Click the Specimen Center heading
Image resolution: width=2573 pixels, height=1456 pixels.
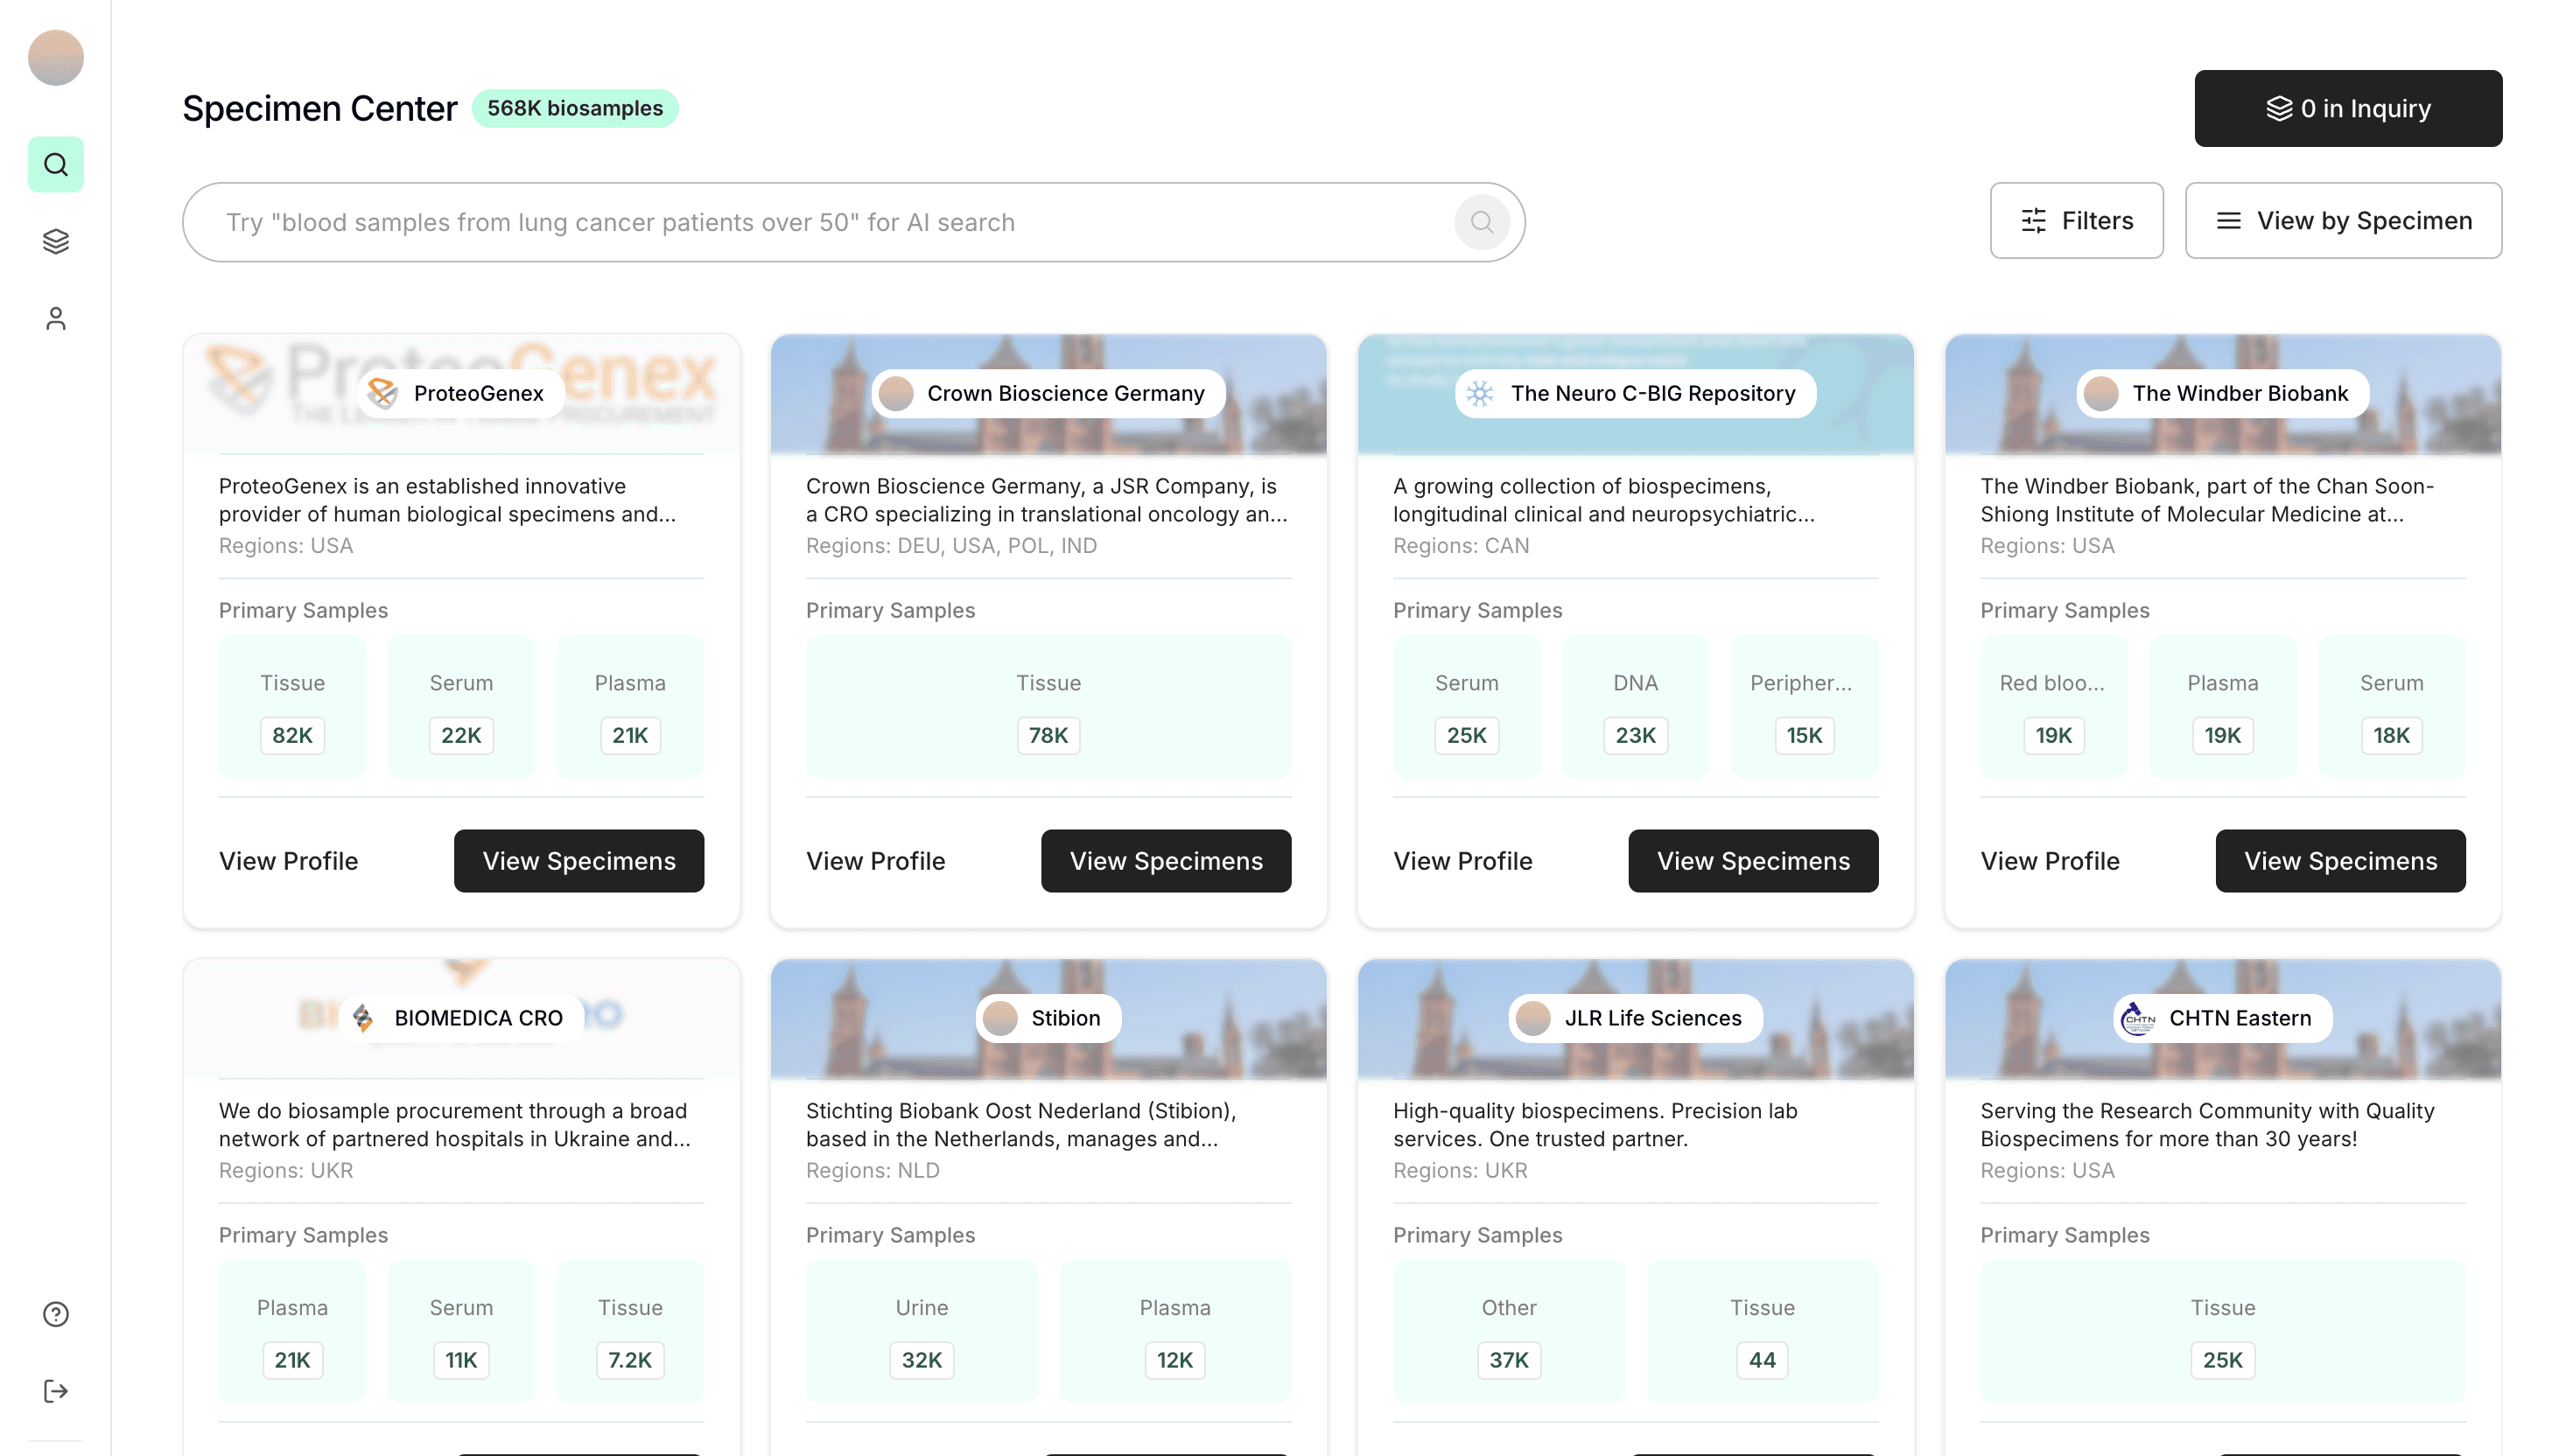[x=320, y=108]
